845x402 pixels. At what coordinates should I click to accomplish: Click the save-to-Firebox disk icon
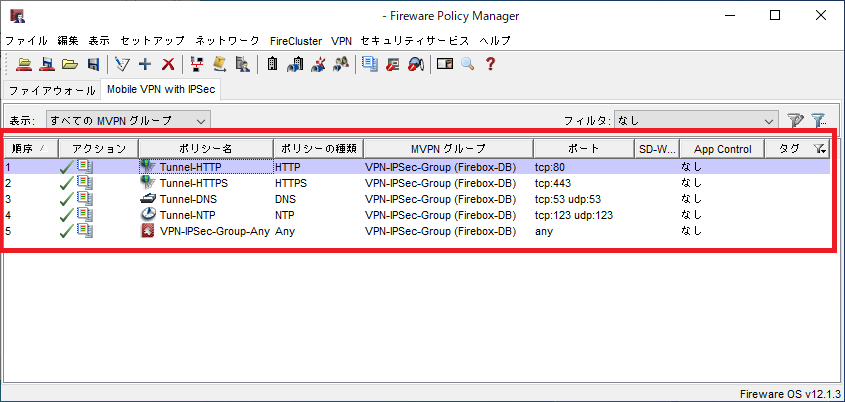(47, 64)
